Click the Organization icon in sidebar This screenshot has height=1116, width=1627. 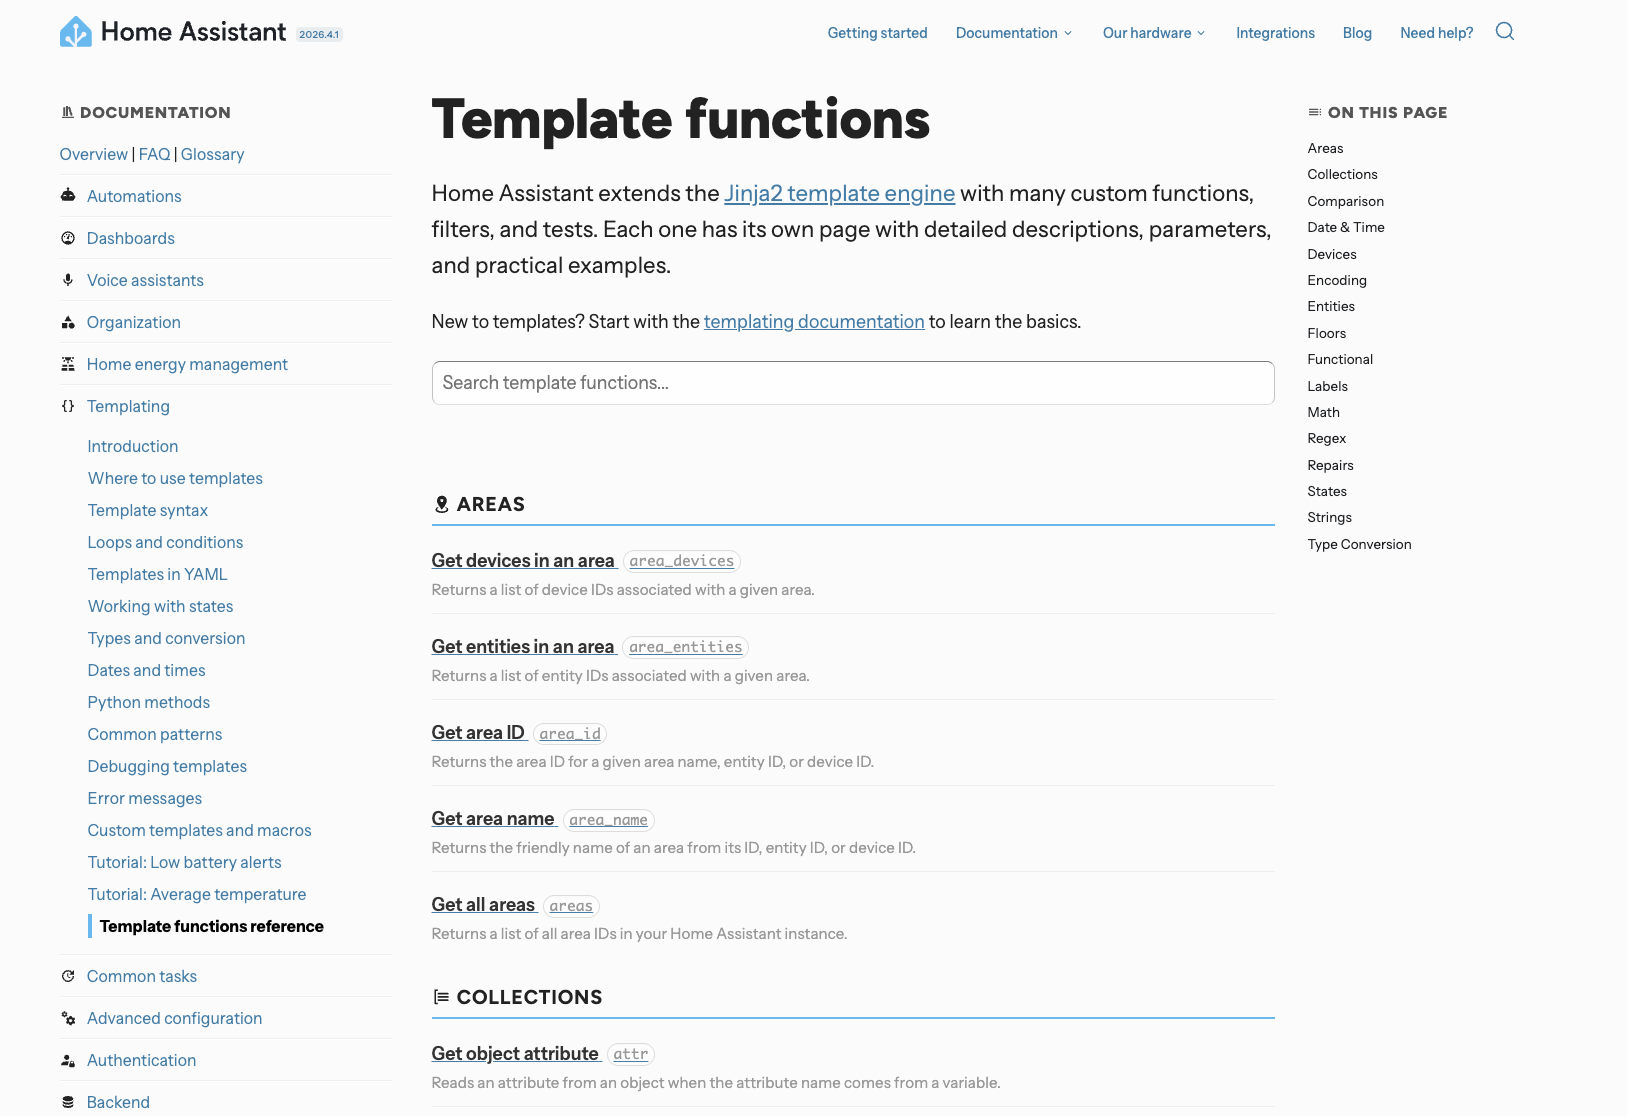click(x=68, y=322)
